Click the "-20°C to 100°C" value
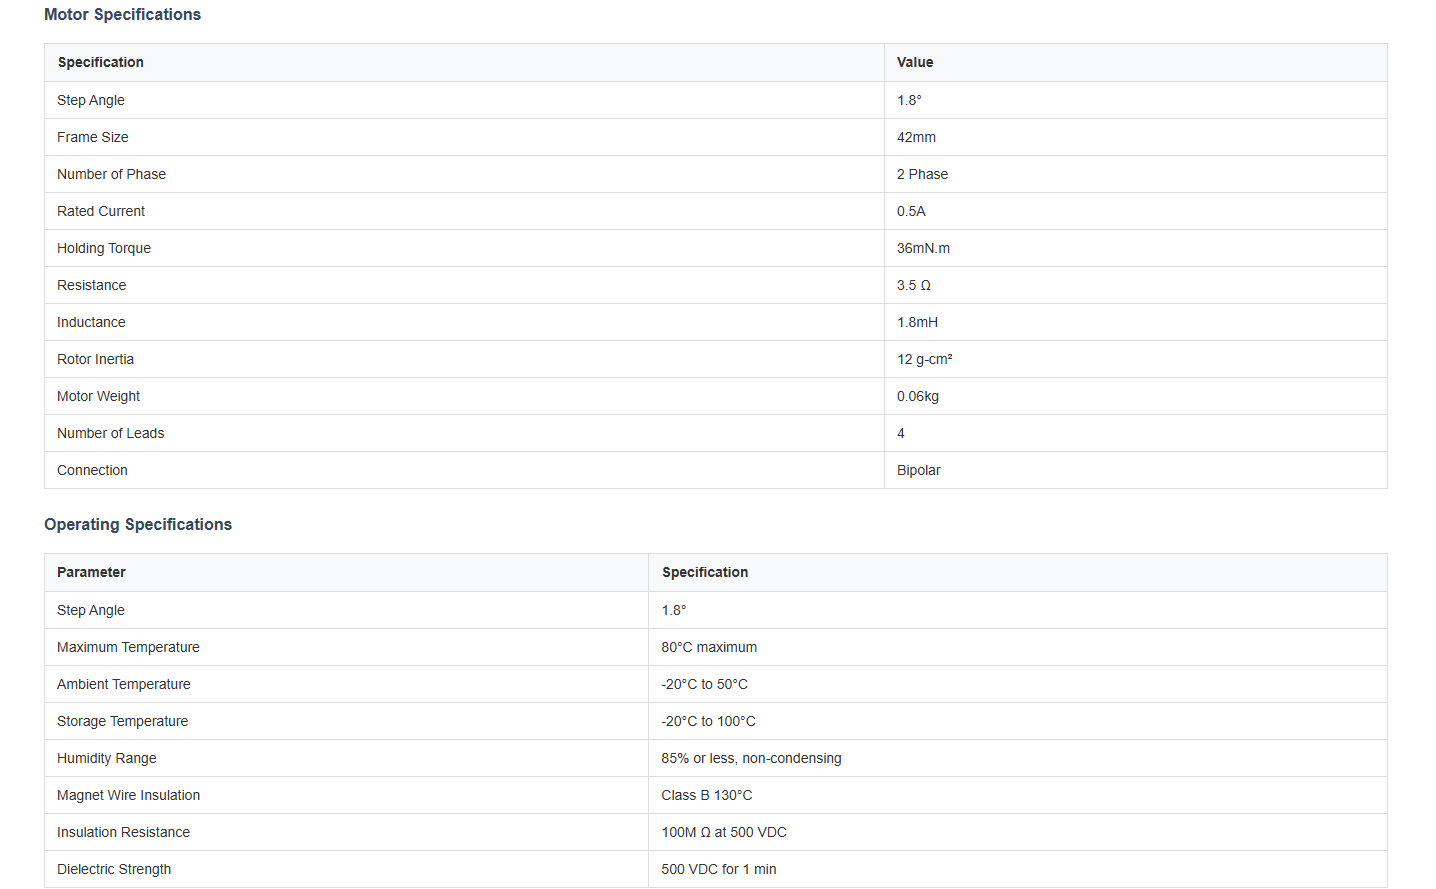The image size is (1436, 889). point(708,721)
